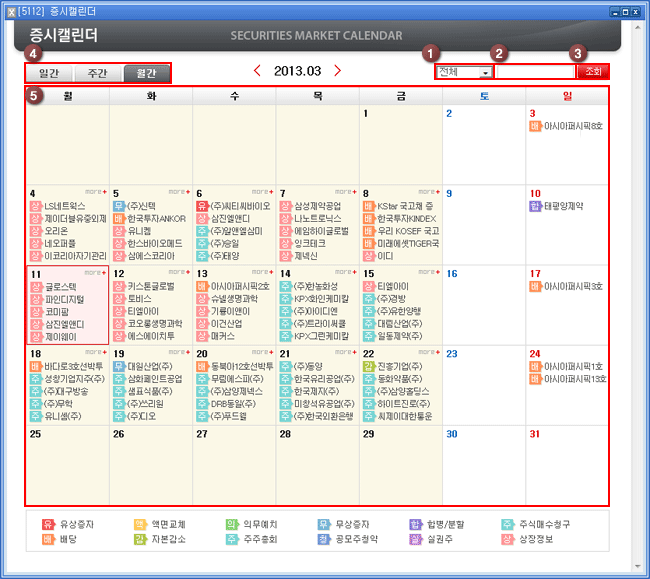This screenshot has width=650, height=579.
Task: Show more events for March 15
Action: click(x=428, y=271)
